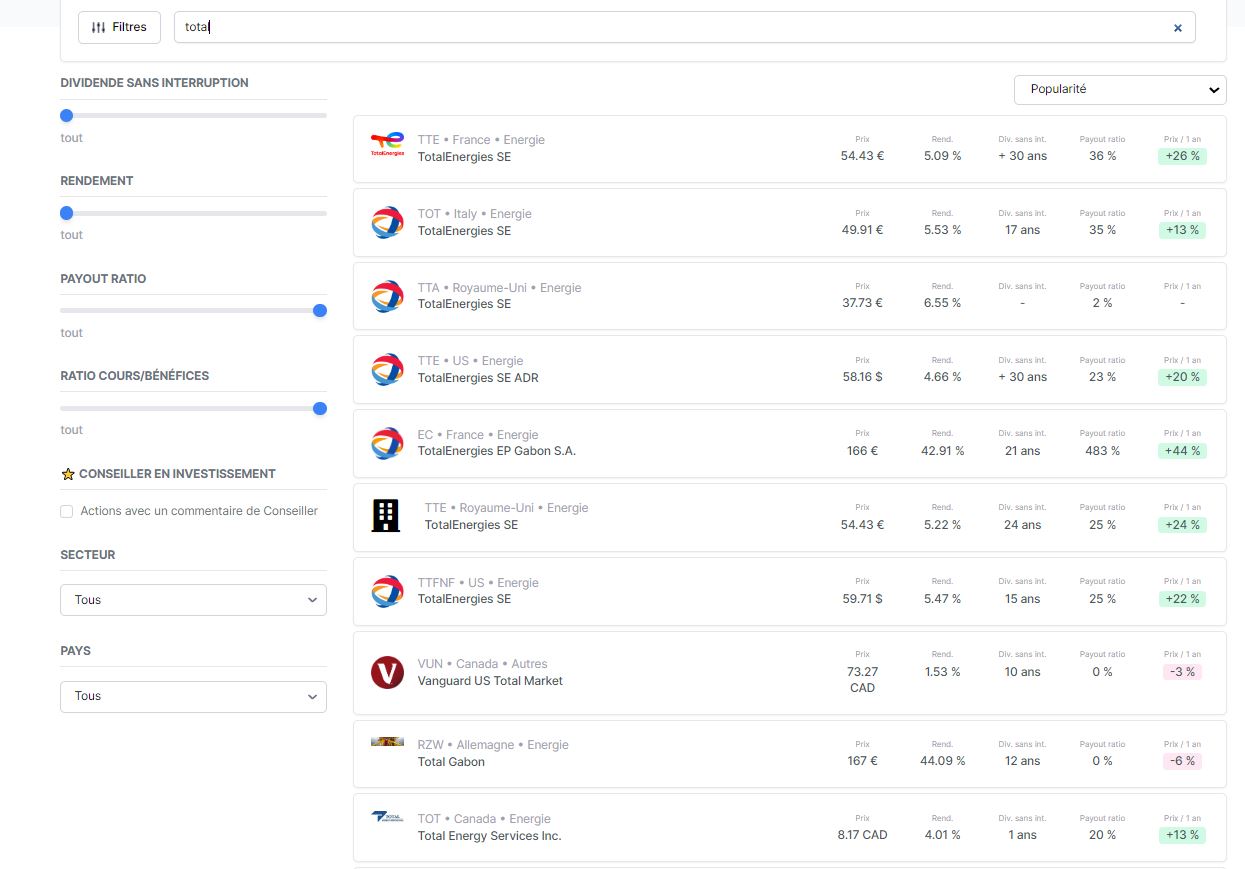Click the star icon beside Conseiller en investissement
The width and height of the screenshot is (1245, 869).
click(68, 474)
